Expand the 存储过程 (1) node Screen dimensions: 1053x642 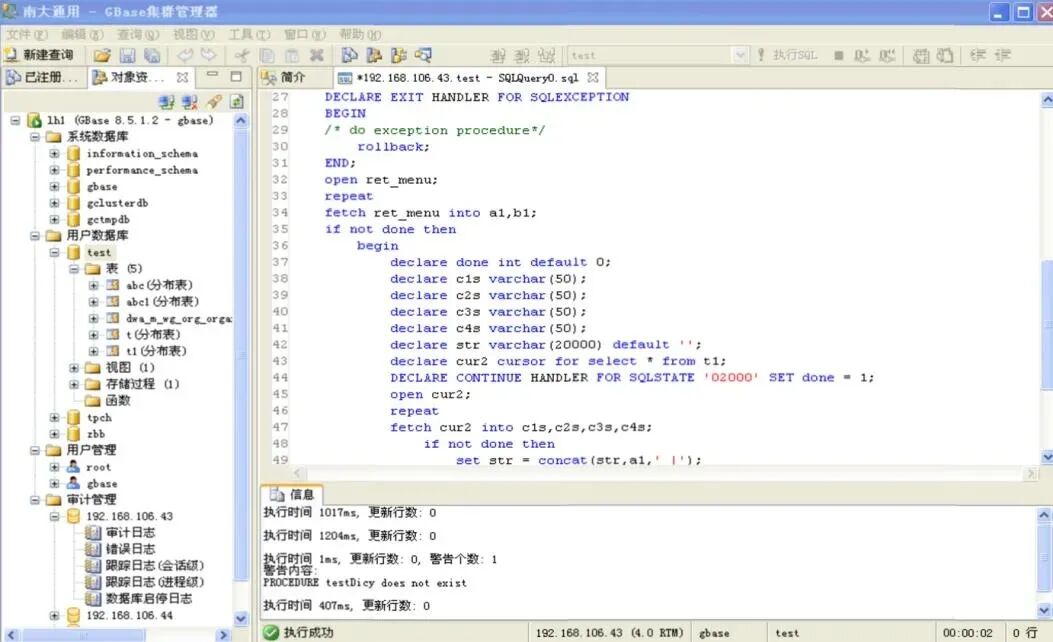[x=74, y=384]
